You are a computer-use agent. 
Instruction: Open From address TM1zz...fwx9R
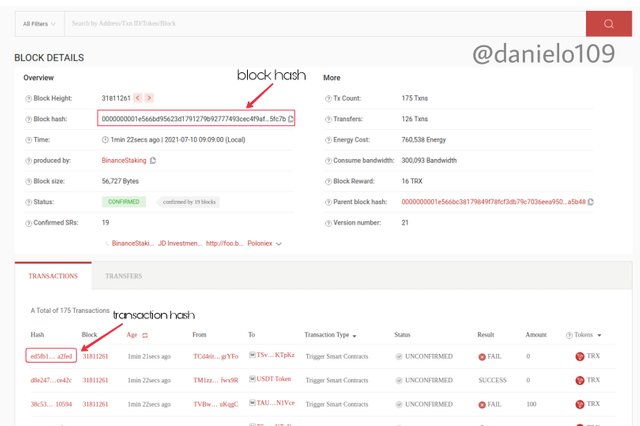216,380
